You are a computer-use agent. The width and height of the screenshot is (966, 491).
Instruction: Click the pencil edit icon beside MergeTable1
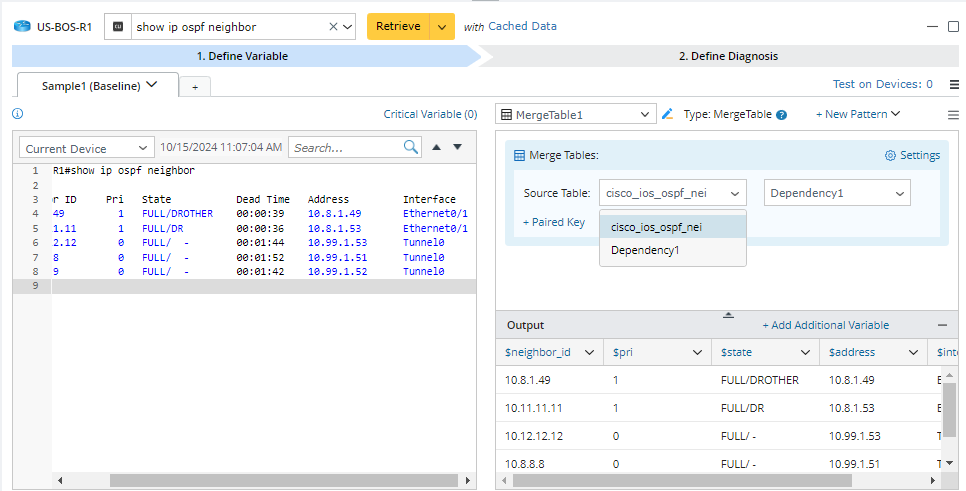668,115
